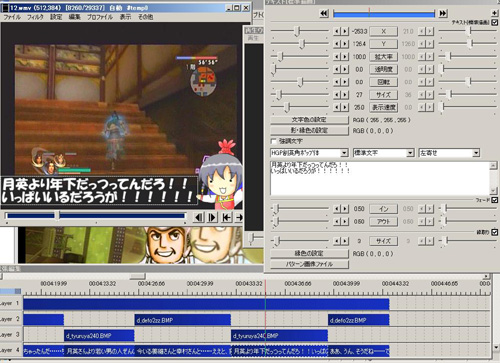Screen dimensions: 500x363
Task: Open 影・縁色の設定 color settings
Action: pyautogui.click(x=309, y=130)
